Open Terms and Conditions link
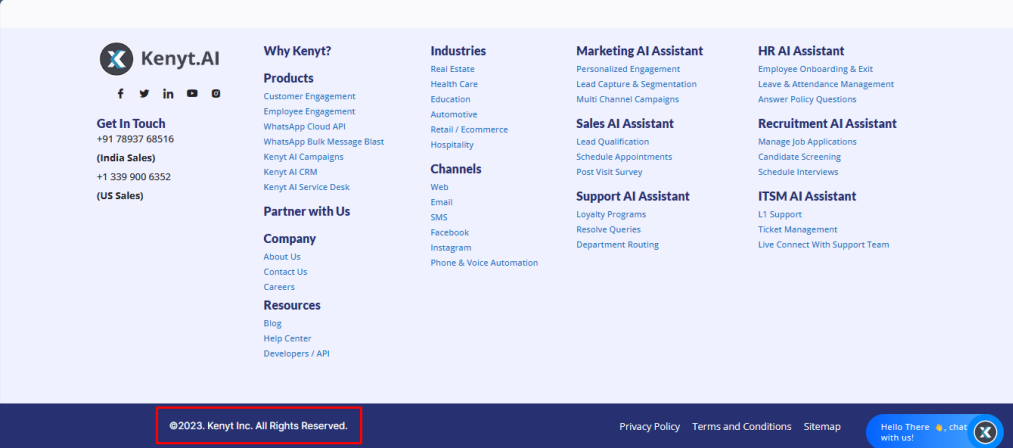This screenshot has height=448, width=1013. (x=742, y=427)
